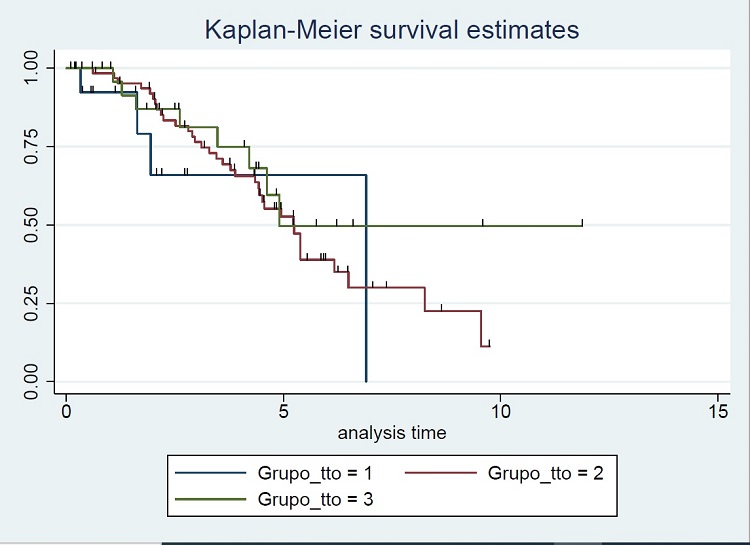Image resolution: width=750 pixels, height=545 pixels.
Task: Click the 0.00 y-axis tick label
Action: coord(33,380)
